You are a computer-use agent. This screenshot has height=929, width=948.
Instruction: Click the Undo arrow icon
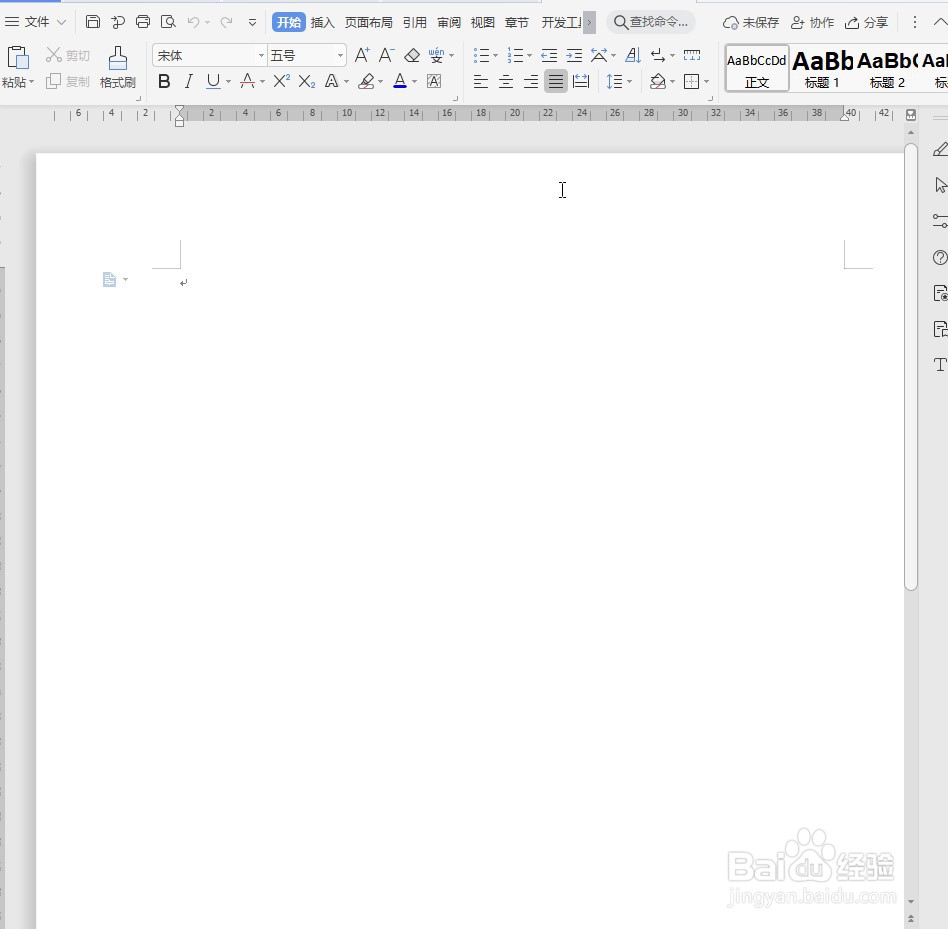(x=193, y=22)
